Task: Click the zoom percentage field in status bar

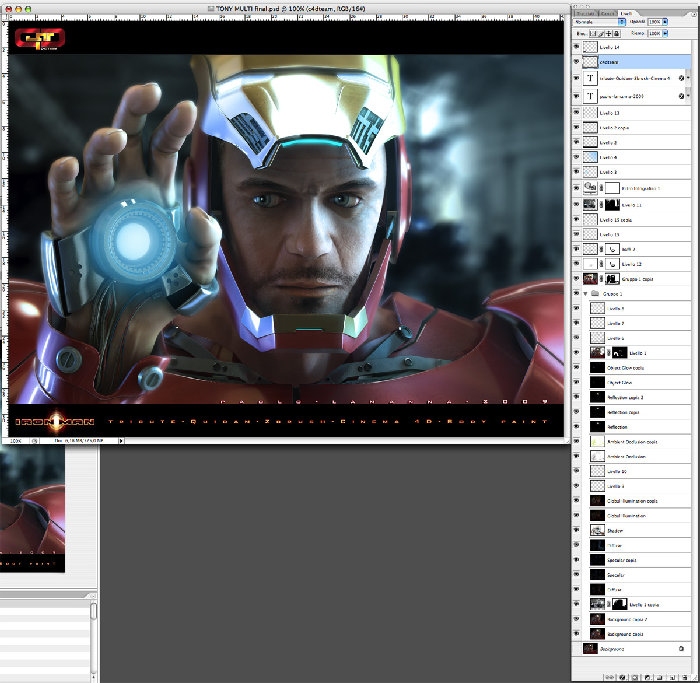Action: pos(16,441)
